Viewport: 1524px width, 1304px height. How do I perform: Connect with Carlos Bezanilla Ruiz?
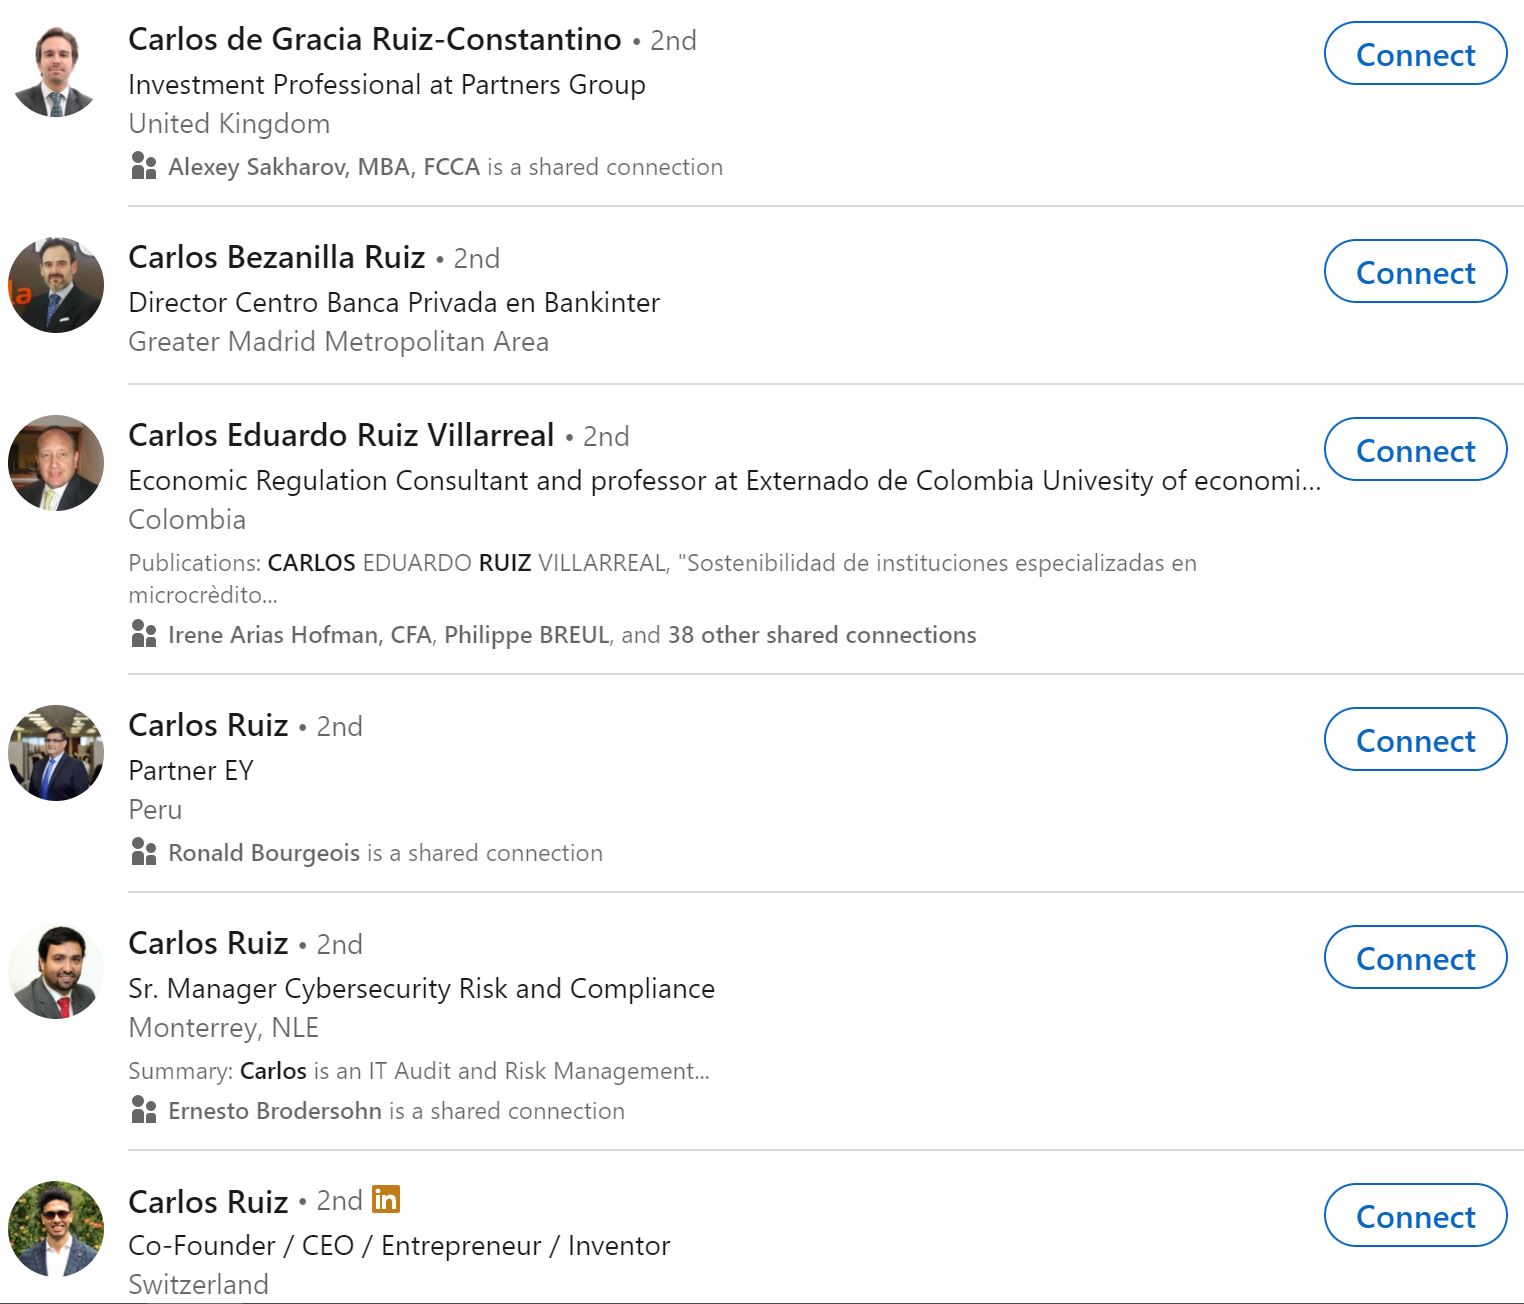click(1415, 272)
